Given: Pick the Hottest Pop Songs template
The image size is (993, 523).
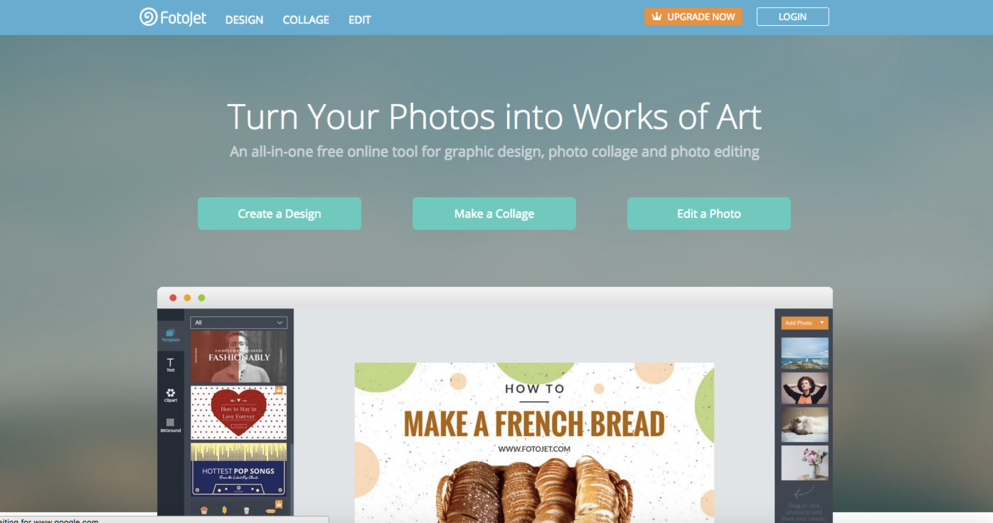Looking at the screenshot, I should [239, 469].
